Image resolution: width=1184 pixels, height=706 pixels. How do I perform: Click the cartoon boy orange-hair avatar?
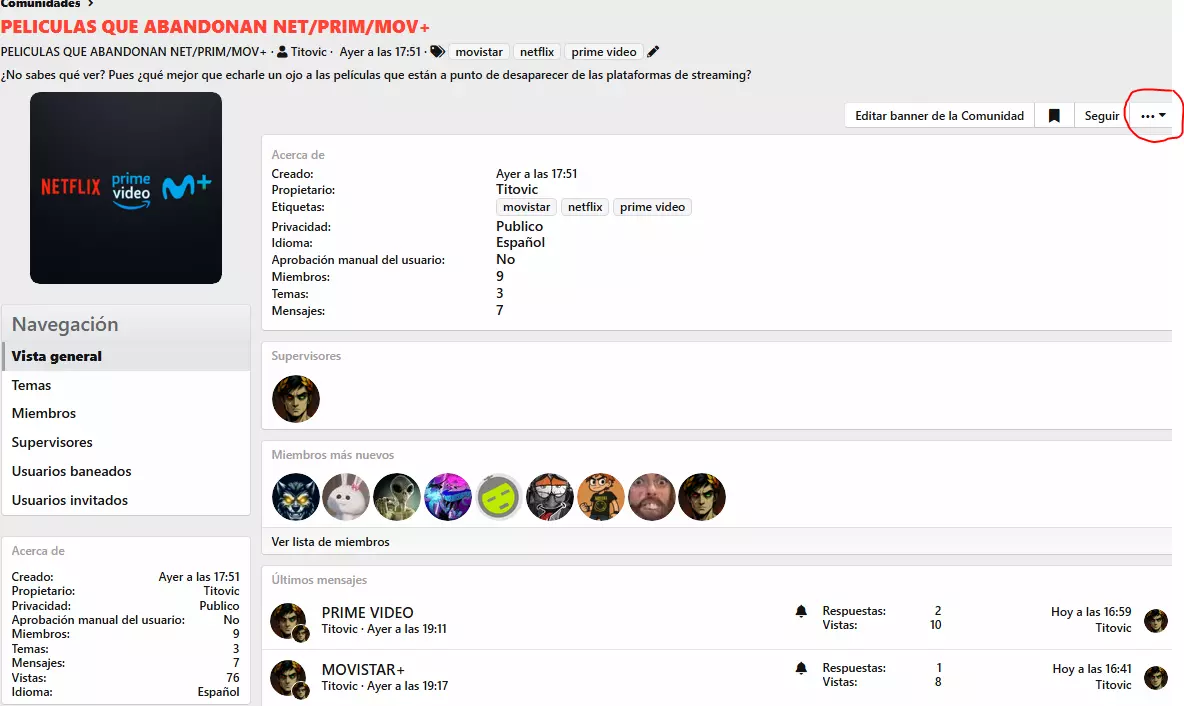click(x=601, y=497)
